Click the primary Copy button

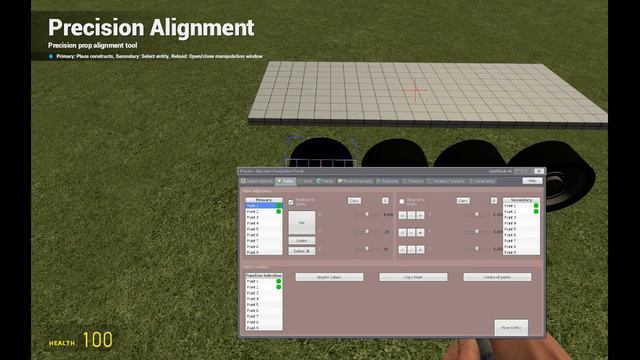click(x=354, y=200)
